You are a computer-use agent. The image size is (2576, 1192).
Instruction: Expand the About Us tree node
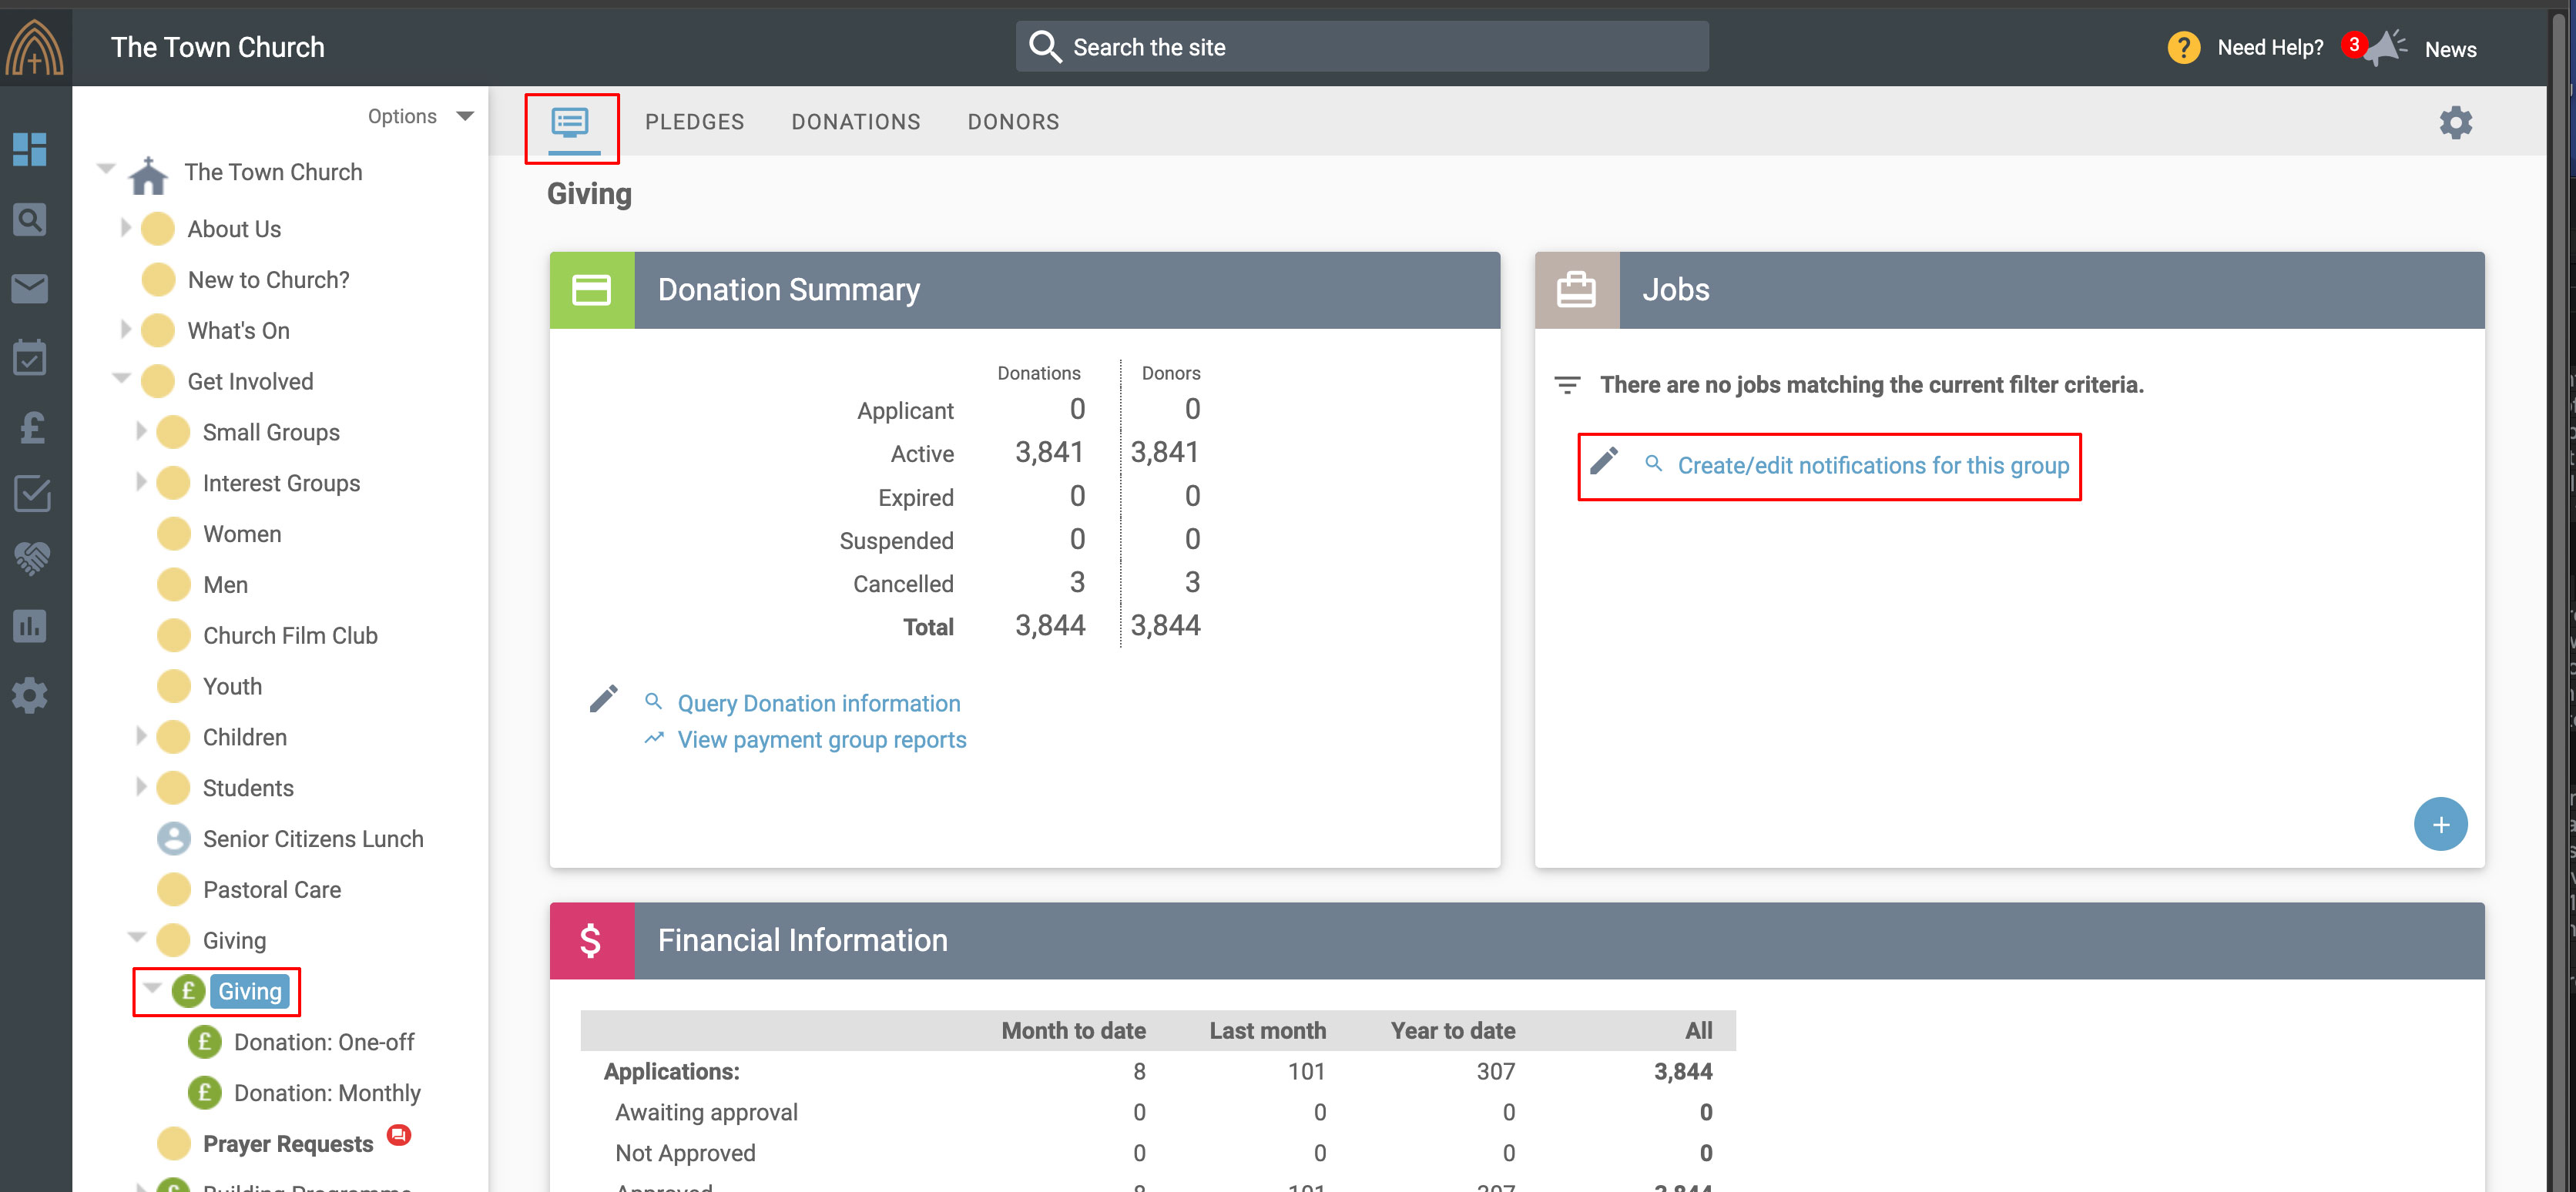125,228
